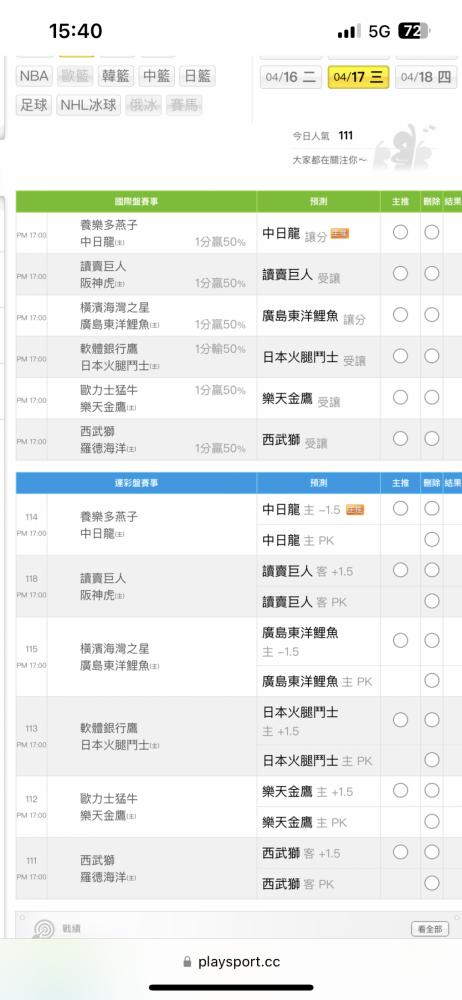462x1000 pixels.
Task: Select the NBA league tab
Action: (34, 77)
